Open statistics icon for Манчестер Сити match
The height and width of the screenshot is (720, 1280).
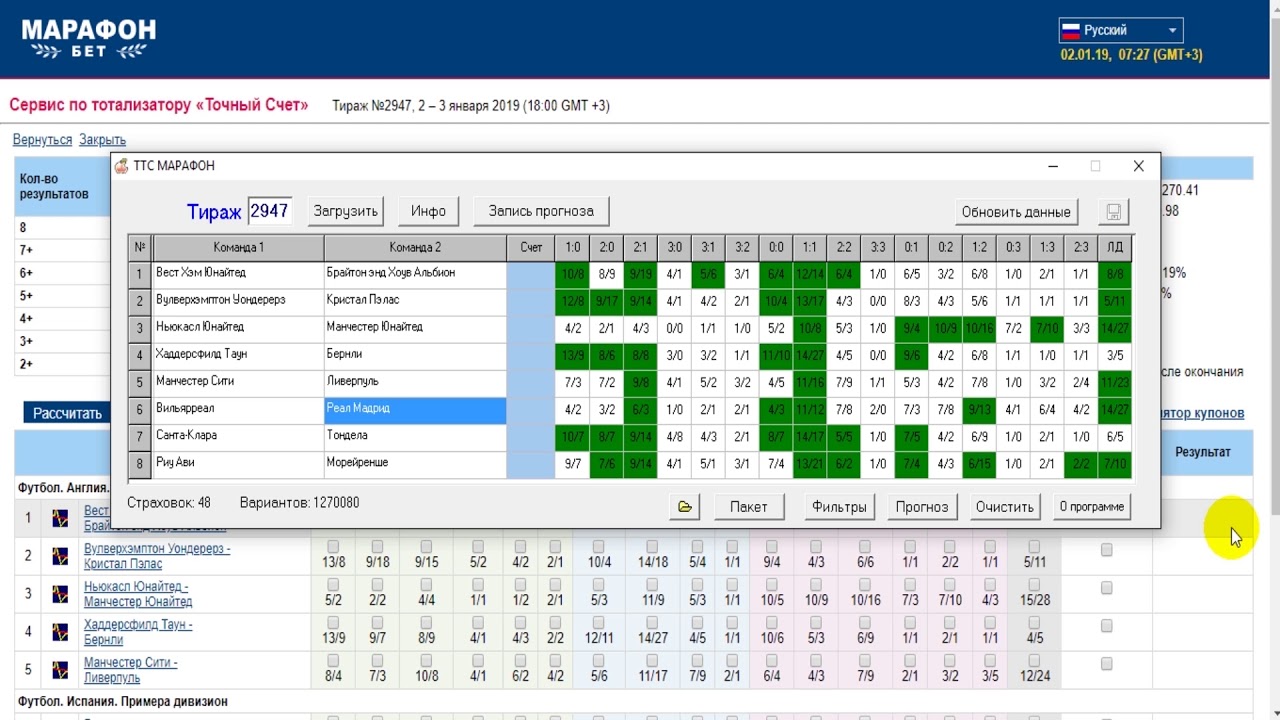point(61,670)
